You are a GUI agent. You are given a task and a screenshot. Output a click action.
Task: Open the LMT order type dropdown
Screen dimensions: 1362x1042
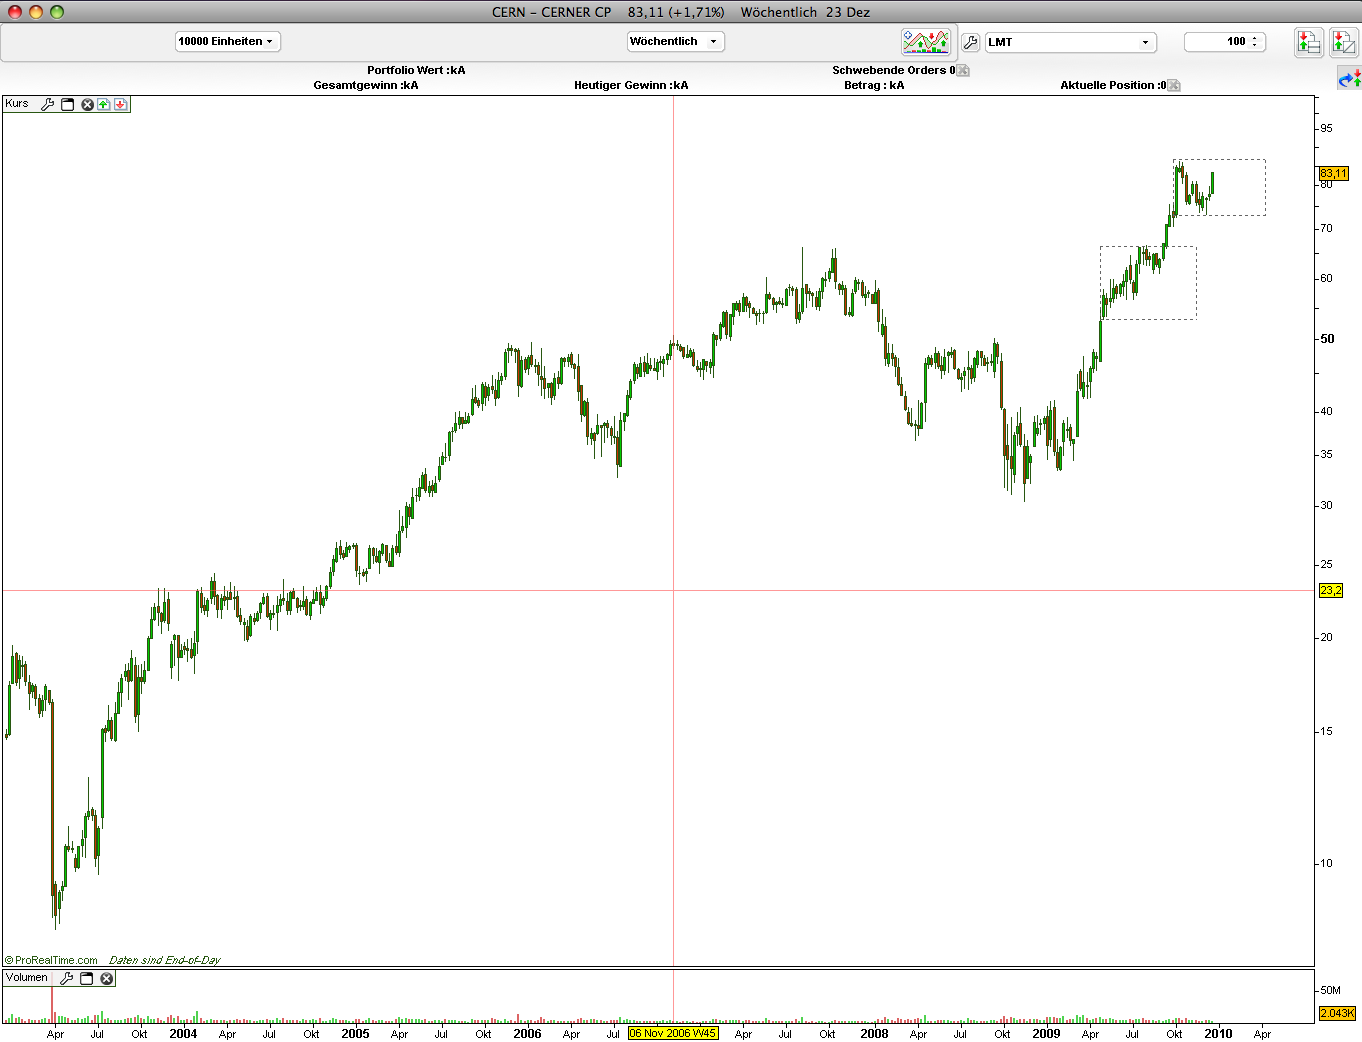[x=1071, y=42]
